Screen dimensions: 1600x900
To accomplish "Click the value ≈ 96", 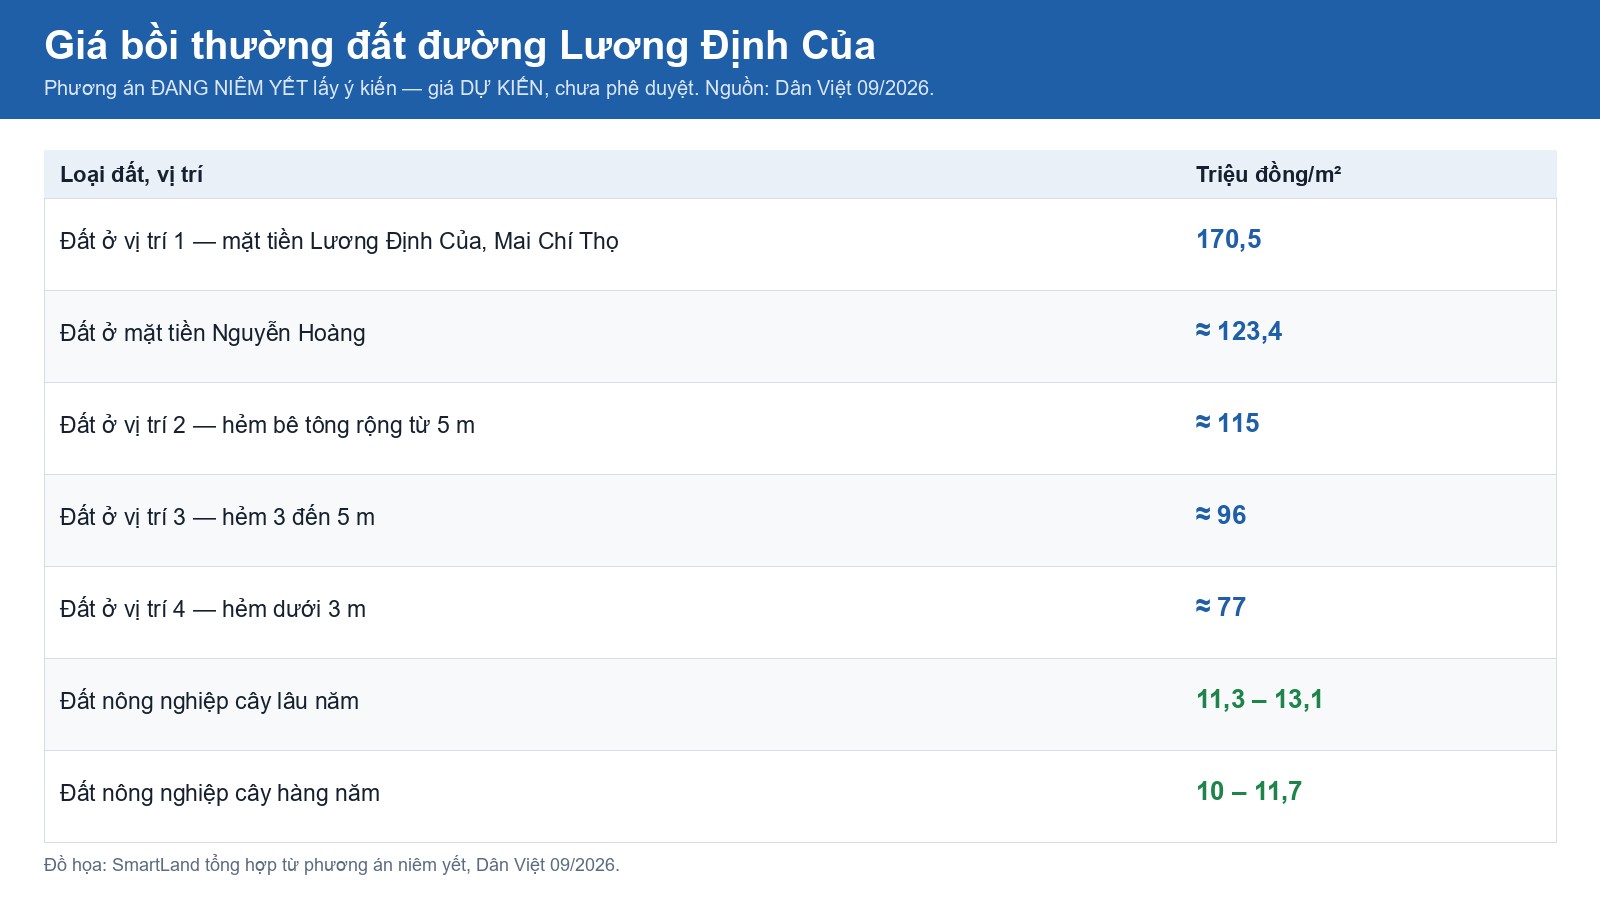I will (1221, 516).
